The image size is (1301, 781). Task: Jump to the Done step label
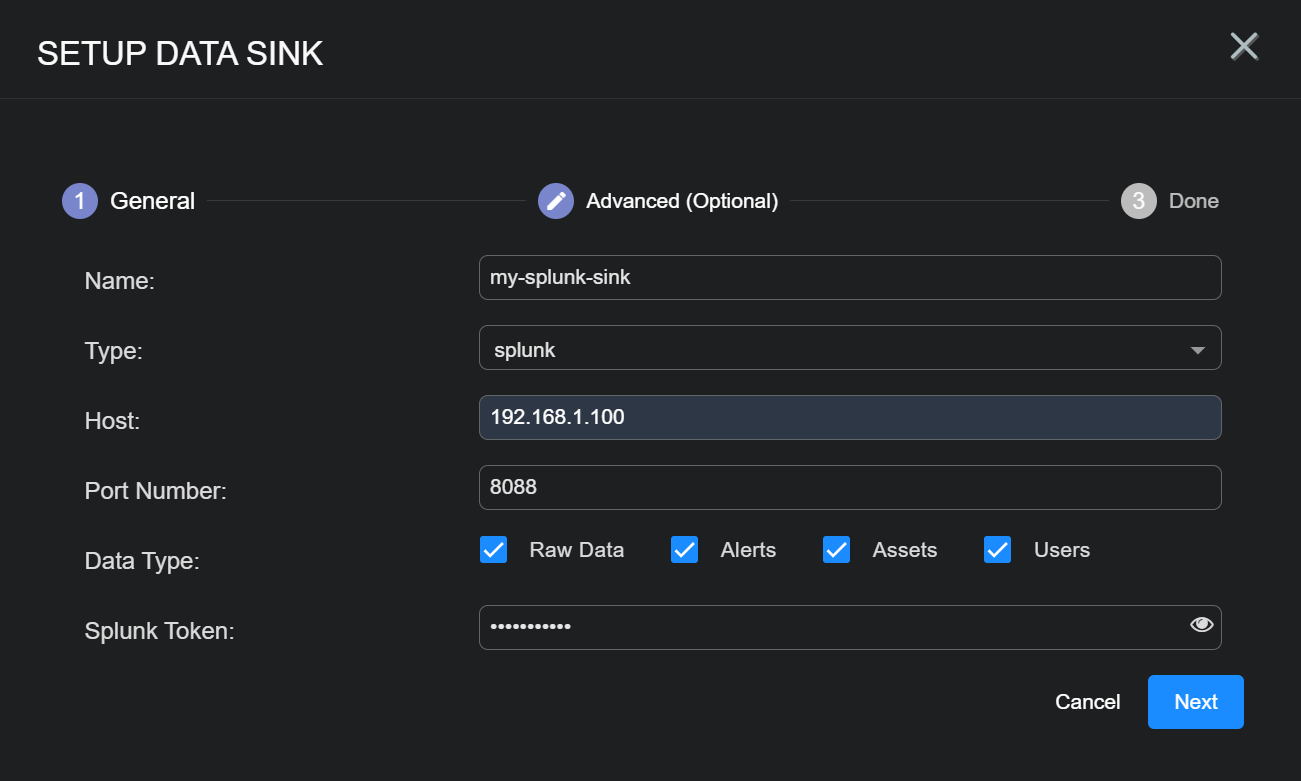click(x=1193, y=201)
